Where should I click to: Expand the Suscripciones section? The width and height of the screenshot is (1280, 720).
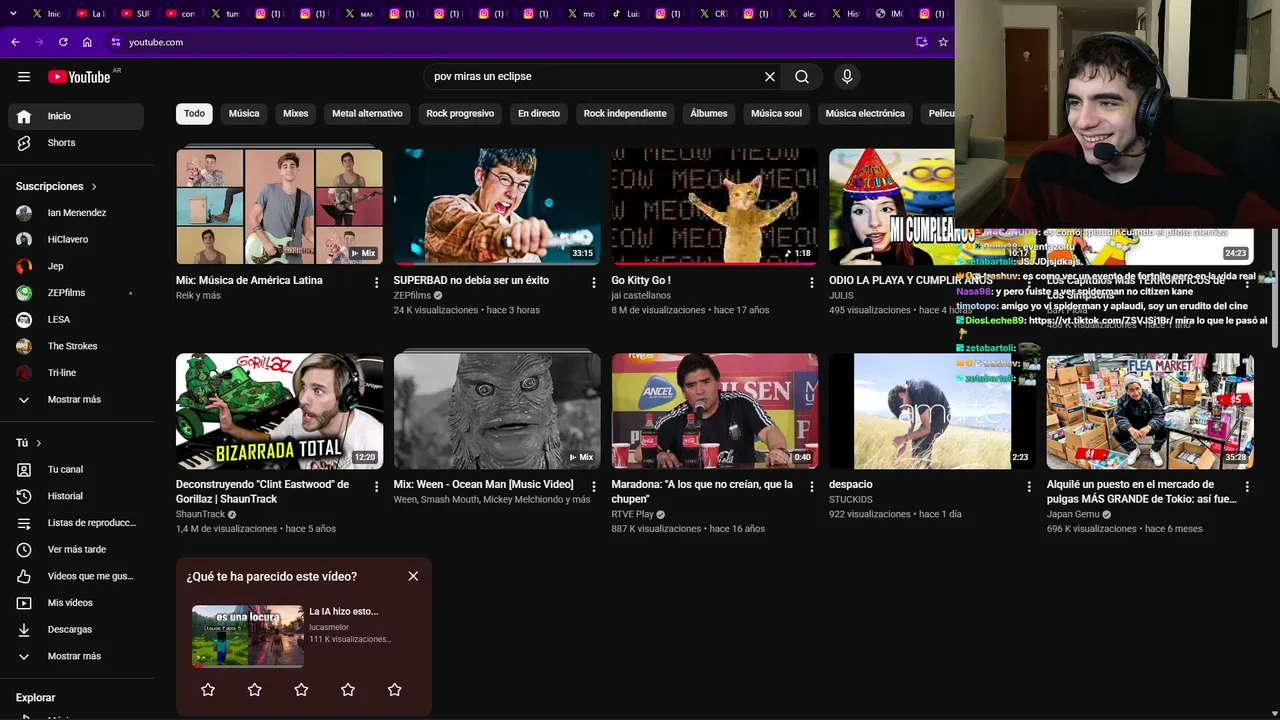pyautogui.click(x=57, y=187)
